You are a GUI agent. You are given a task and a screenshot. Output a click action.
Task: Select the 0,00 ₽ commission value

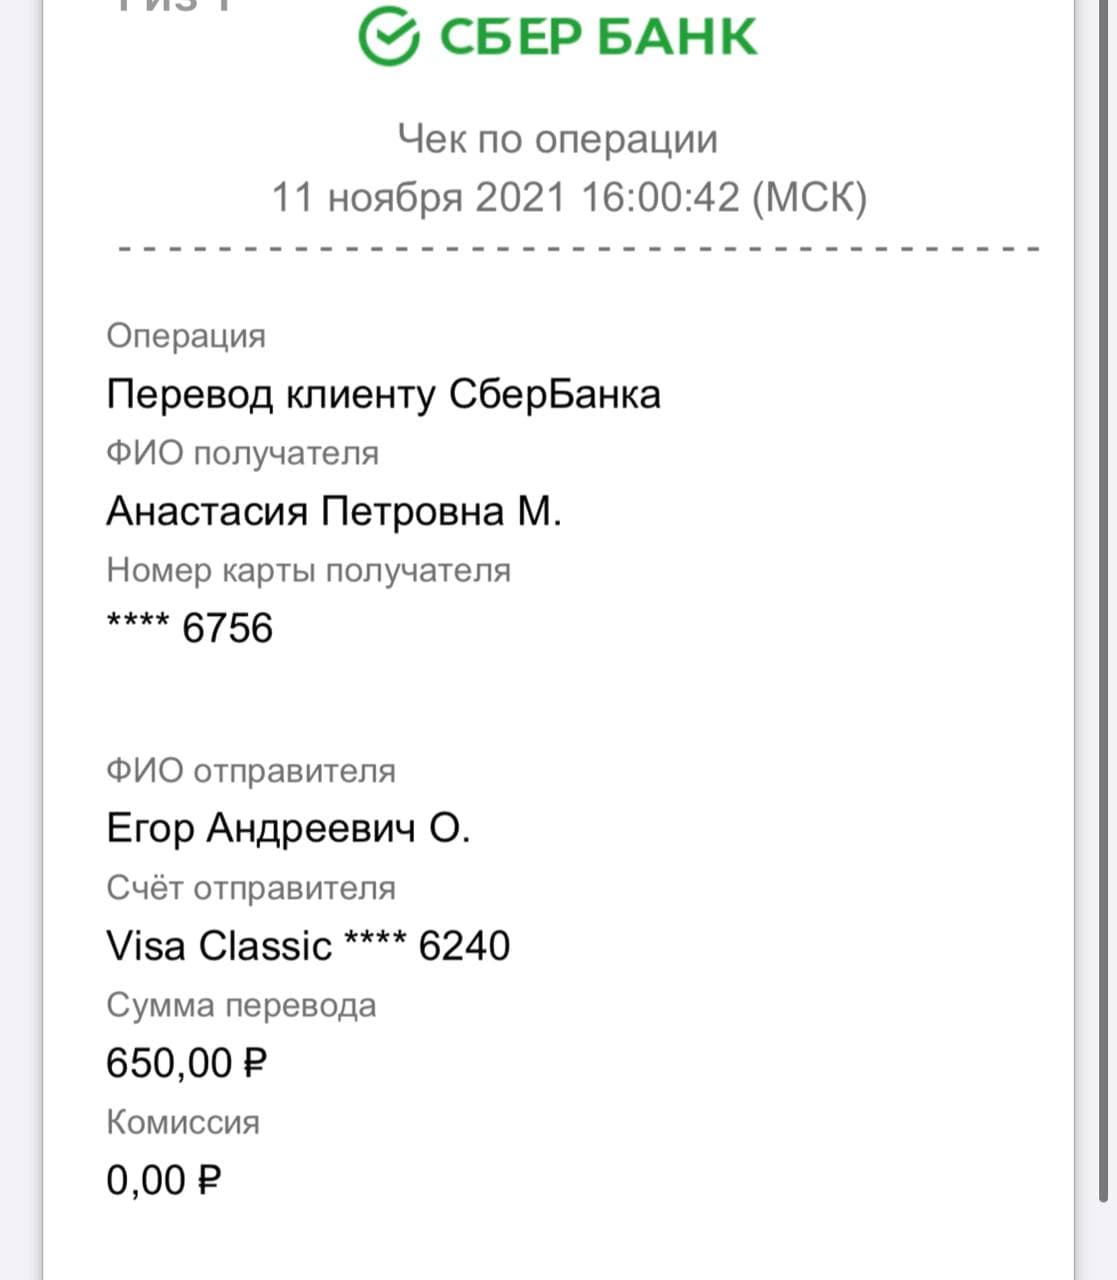point(163,1181)
